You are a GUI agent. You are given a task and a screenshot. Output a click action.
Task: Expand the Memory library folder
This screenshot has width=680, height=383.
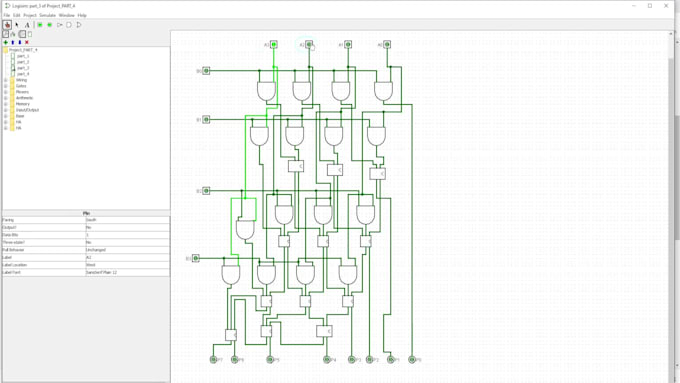tap(6, 104)
